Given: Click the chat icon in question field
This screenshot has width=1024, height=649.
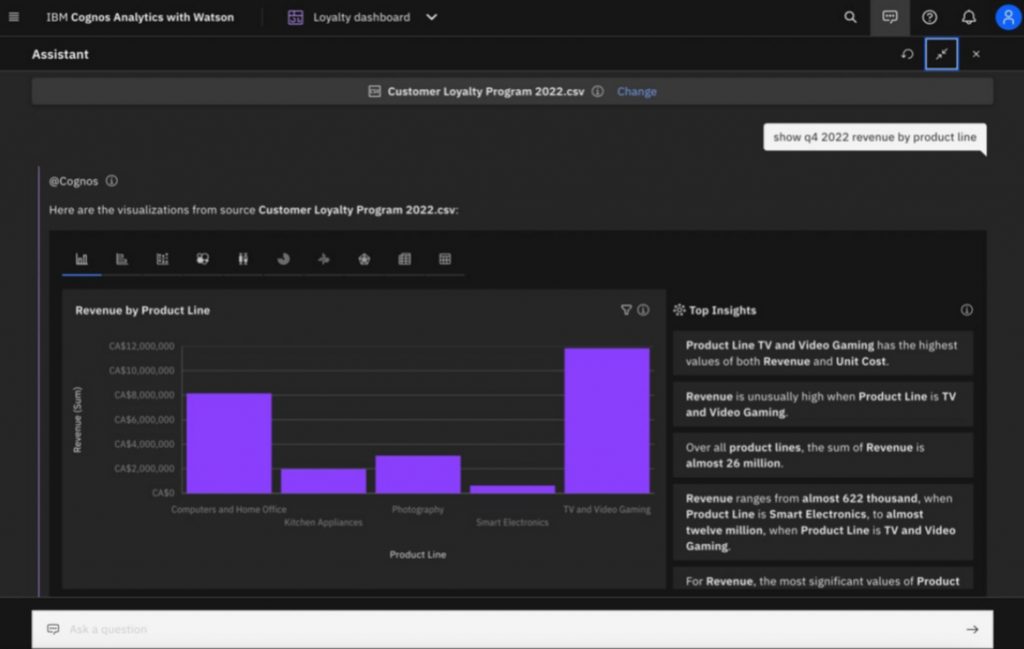Looking at the screenshot, I should click(53, 629).
